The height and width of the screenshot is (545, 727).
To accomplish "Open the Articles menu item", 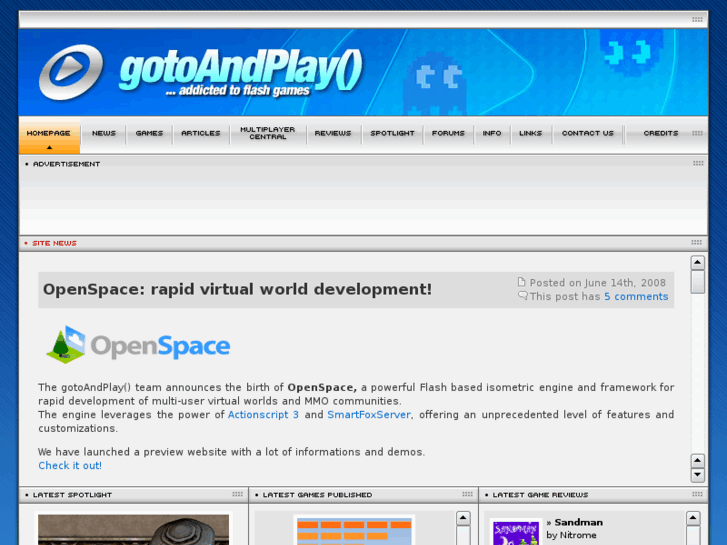I will click(x=201, y=134).
